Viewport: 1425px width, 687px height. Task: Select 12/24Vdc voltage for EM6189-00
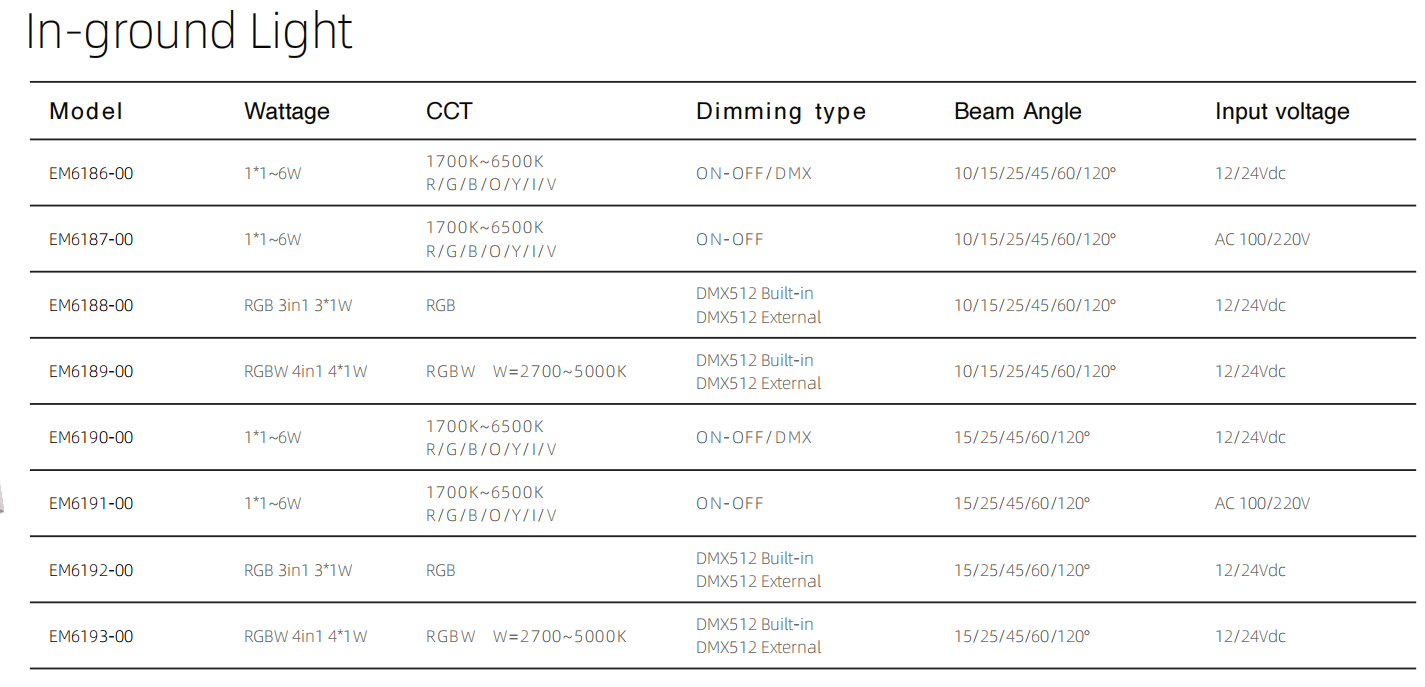click(x=1250, y=371)
